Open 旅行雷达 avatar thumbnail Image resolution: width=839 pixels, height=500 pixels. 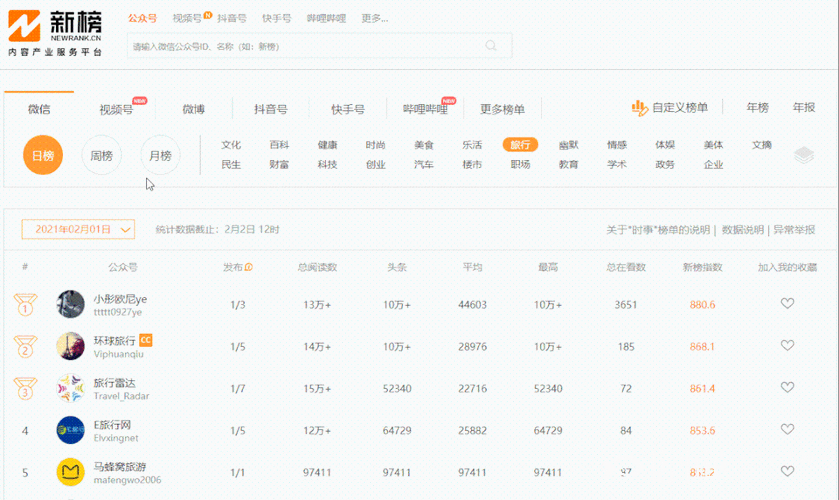71,388
